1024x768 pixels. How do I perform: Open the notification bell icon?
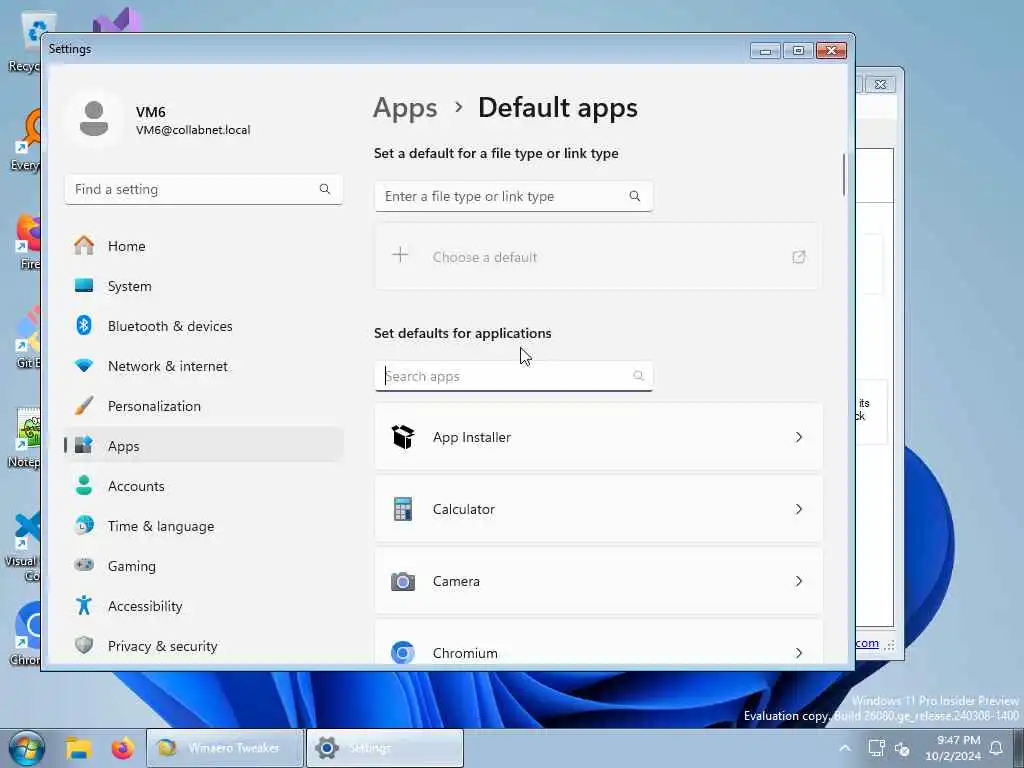(x=997, y=748)
